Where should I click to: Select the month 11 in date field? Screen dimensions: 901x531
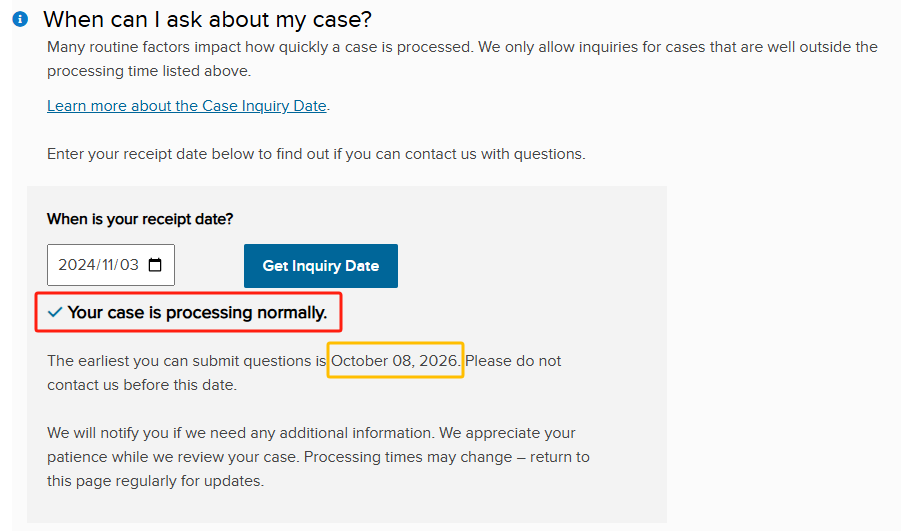click(x=107, y=264)
